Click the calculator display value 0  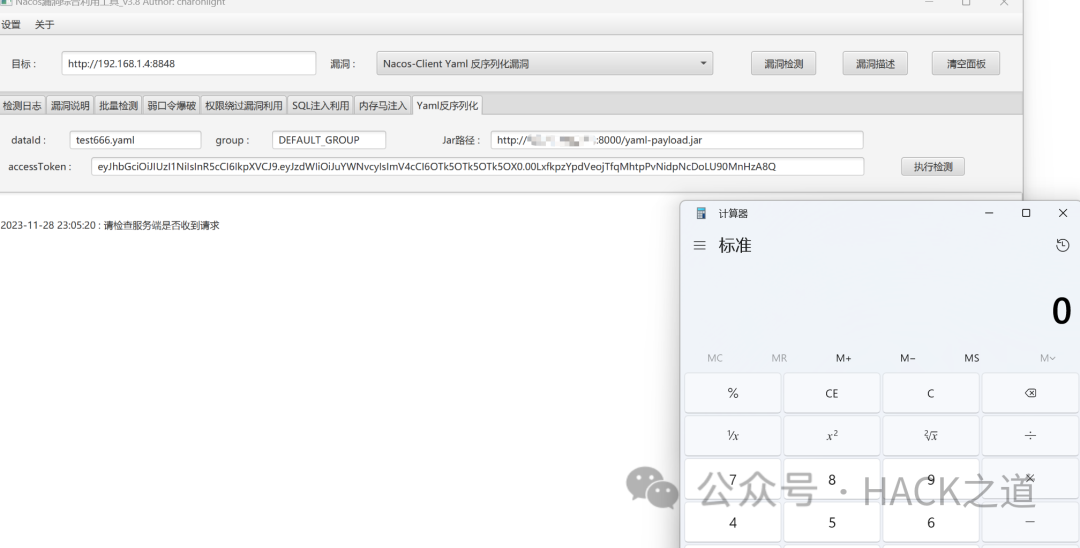(x=1061, y=310)
